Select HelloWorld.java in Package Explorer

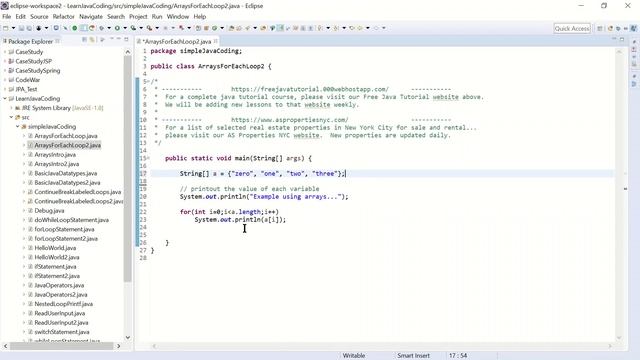55,248
